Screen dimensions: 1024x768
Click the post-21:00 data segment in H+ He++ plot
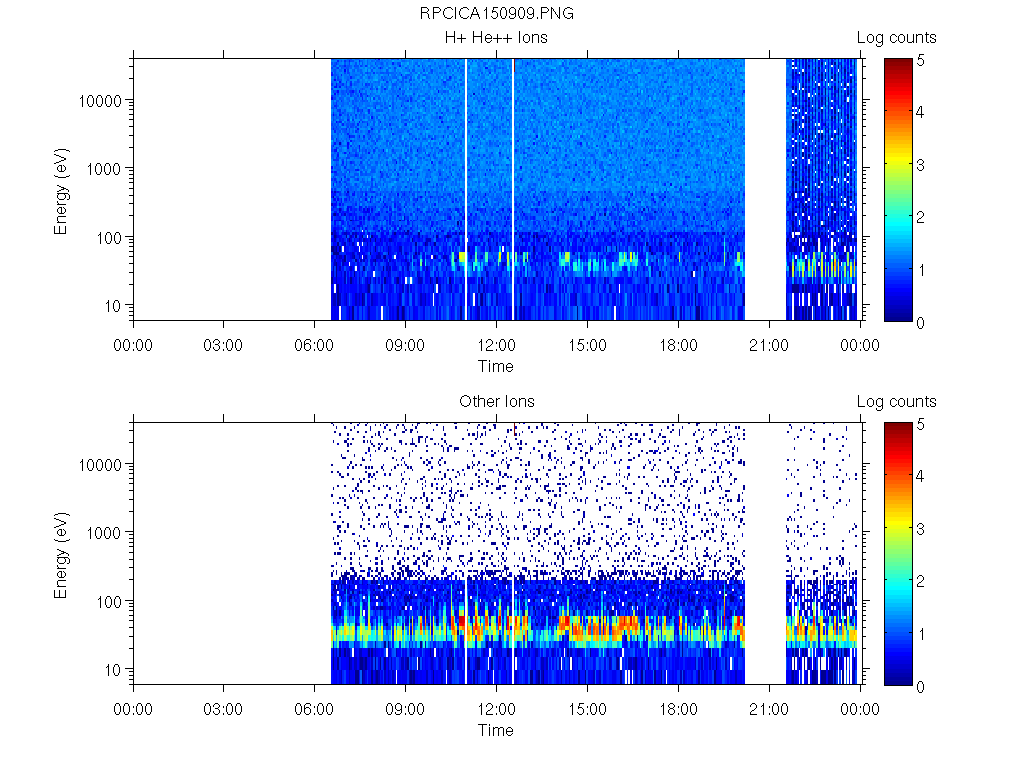click(x=822, y=189)
